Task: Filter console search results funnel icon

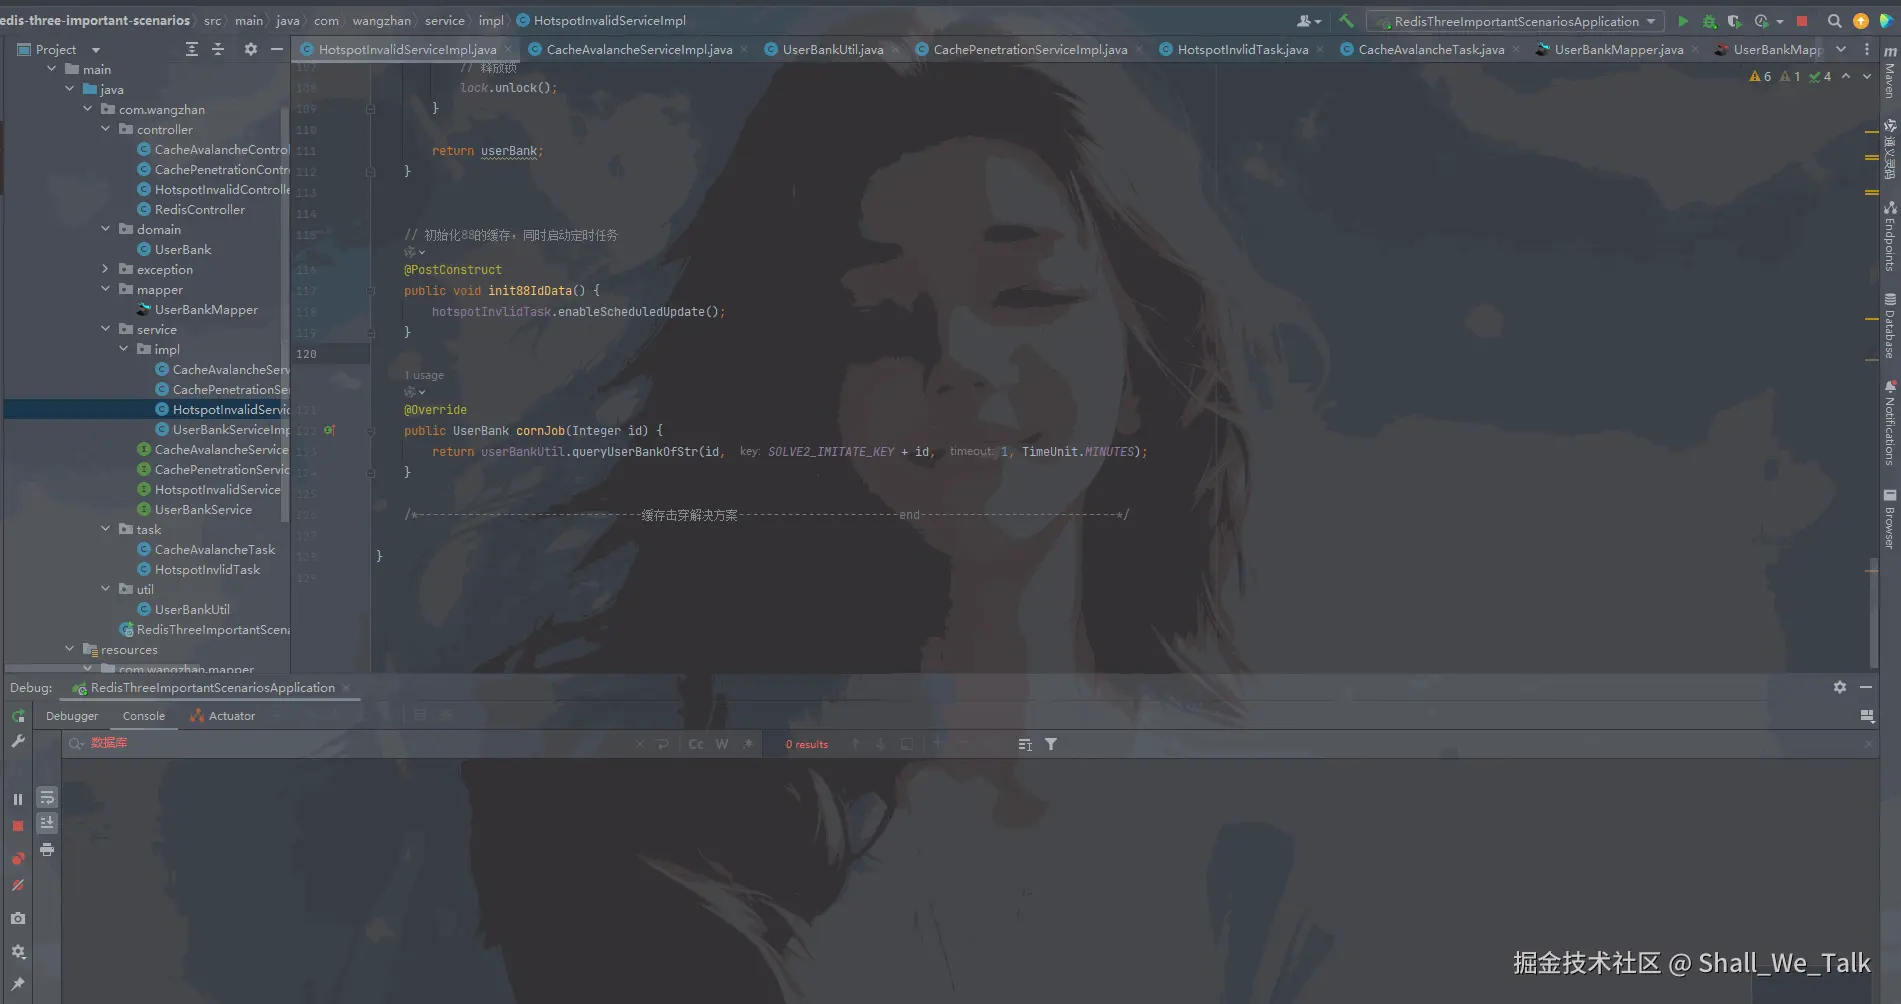Action: click(1051, 744)
